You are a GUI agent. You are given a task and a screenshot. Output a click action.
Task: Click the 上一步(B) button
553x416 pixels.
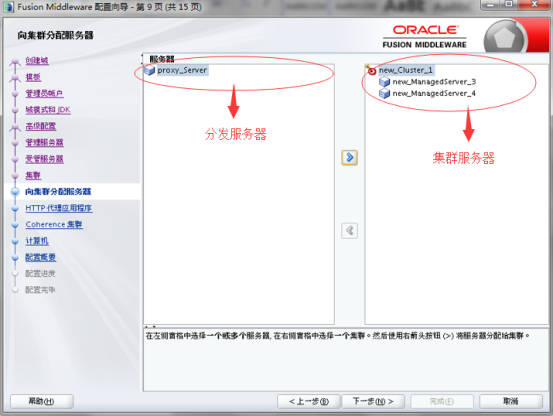(x=309, y=401)
